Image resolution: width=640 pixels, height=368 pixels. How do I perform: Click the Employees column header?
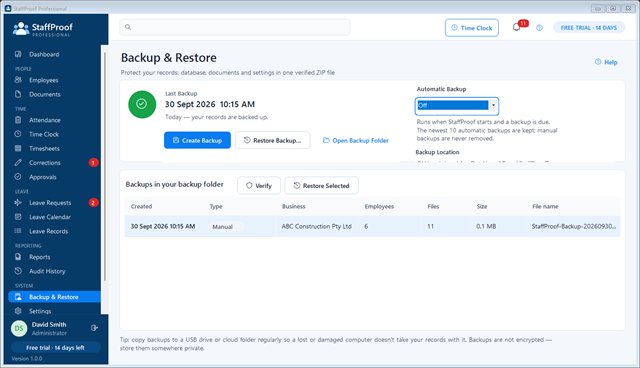click(379, 206)
